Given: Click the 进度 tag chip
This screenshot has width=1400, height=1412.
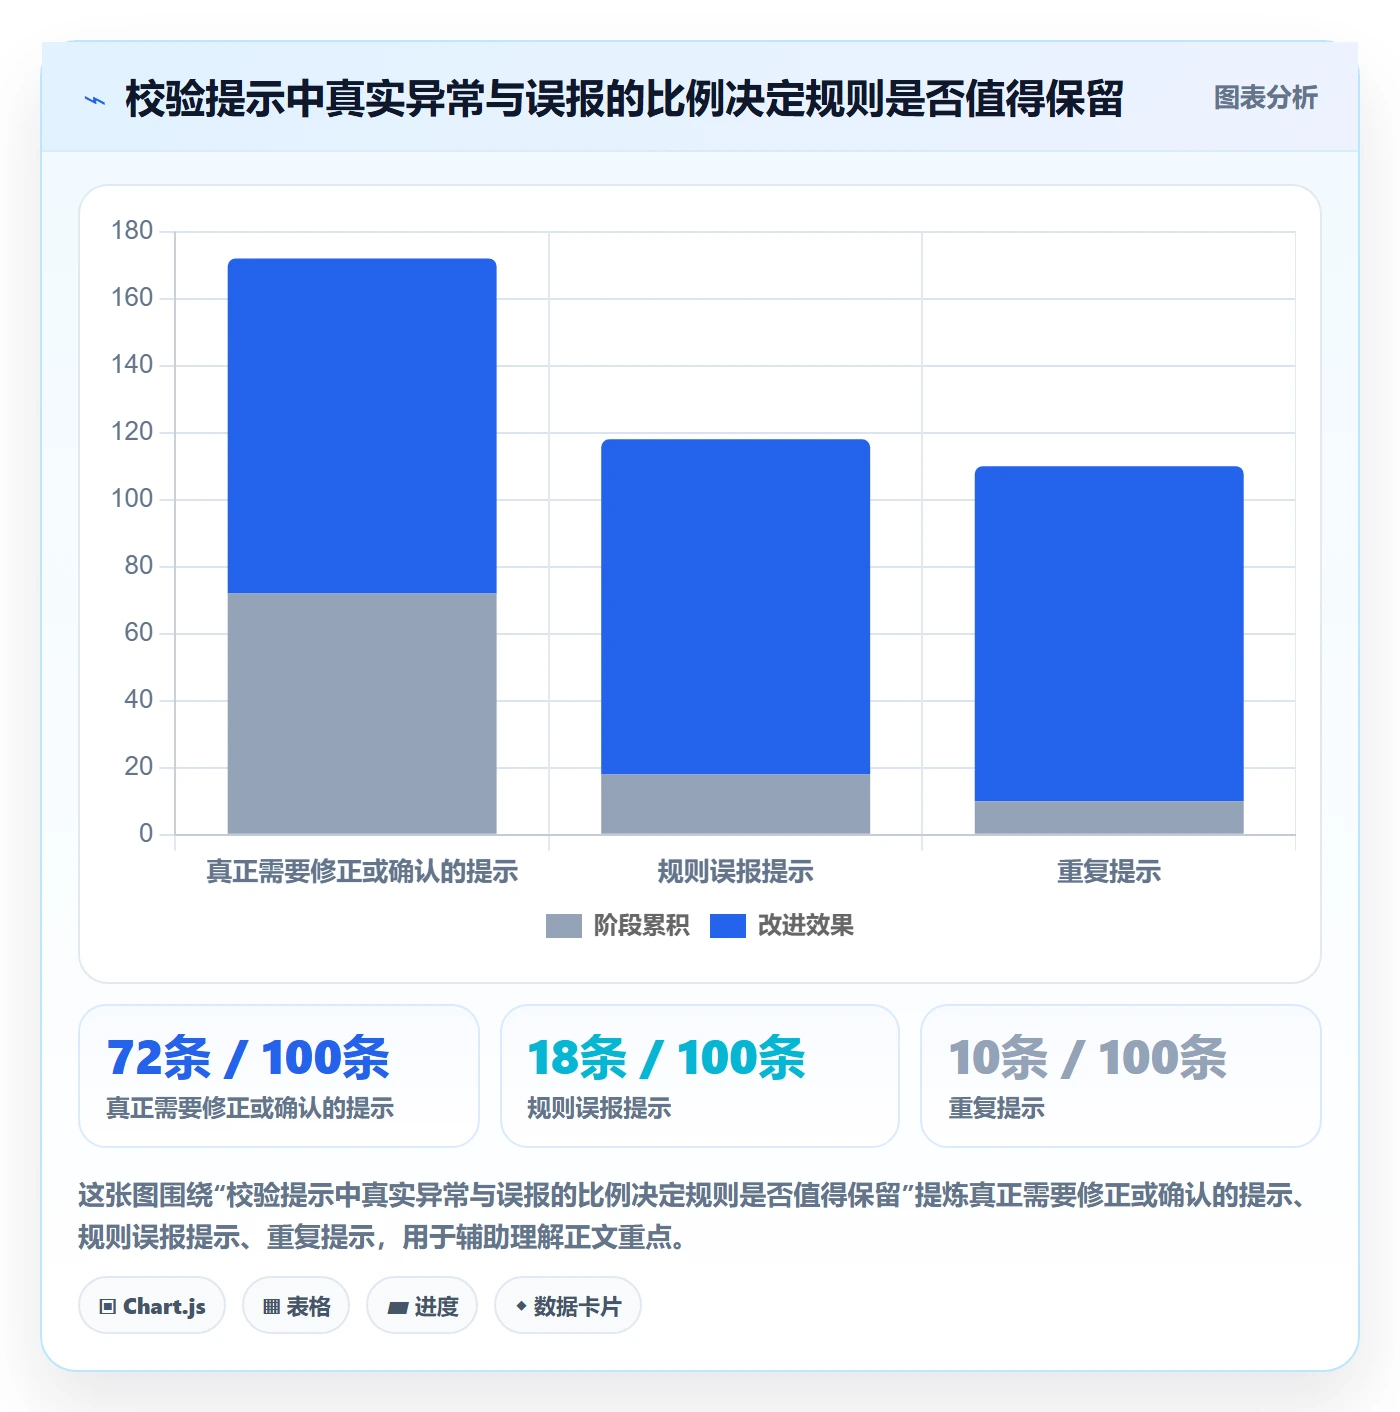Looking at the screenshot, I should [422, 1305].
